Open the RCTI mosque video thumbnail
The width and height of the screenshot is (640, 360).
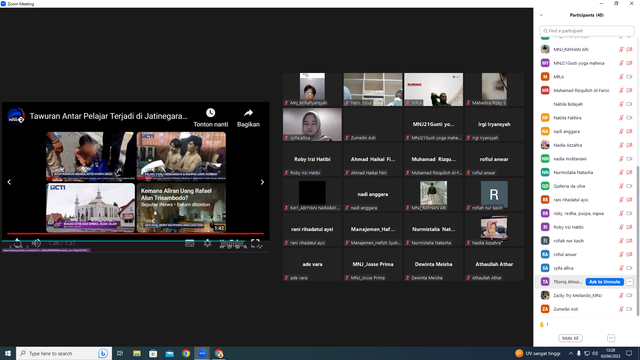[90, 207]
